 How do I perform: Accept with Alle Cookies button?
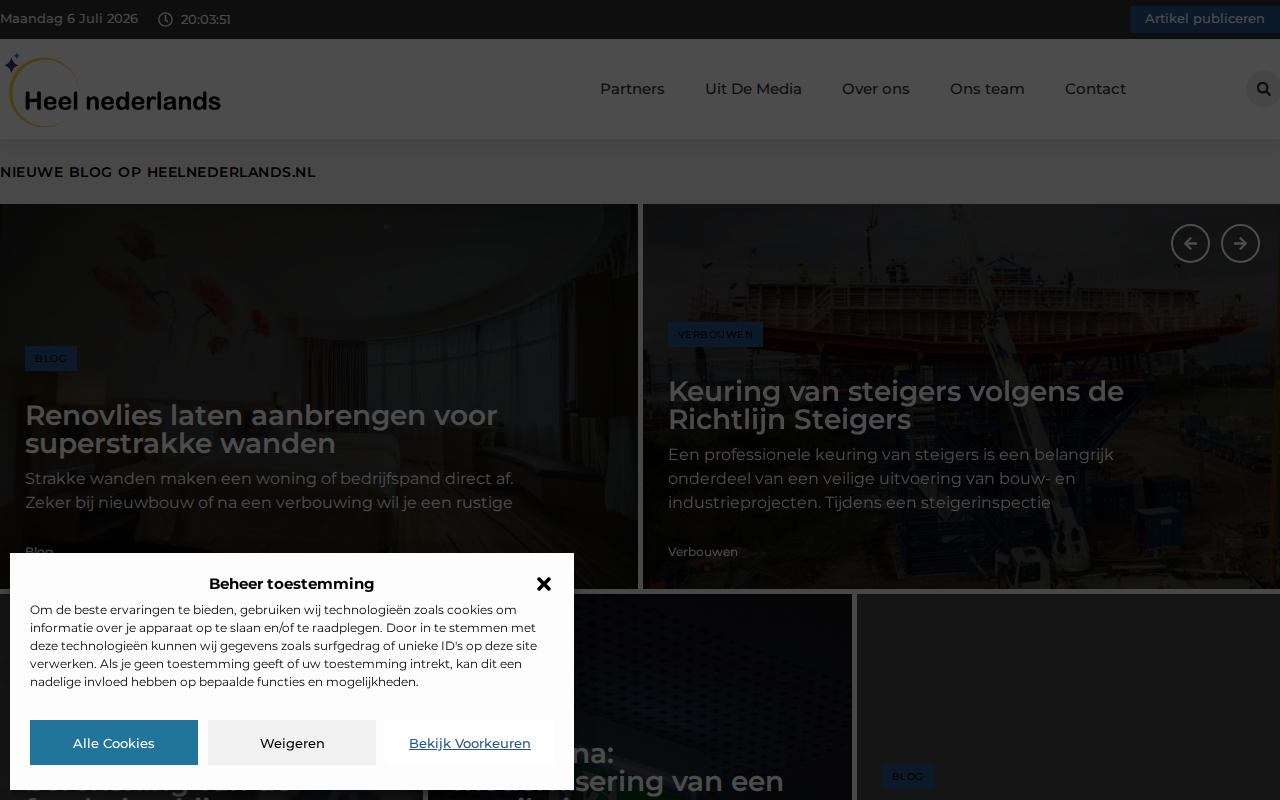[x=114, y=743]
